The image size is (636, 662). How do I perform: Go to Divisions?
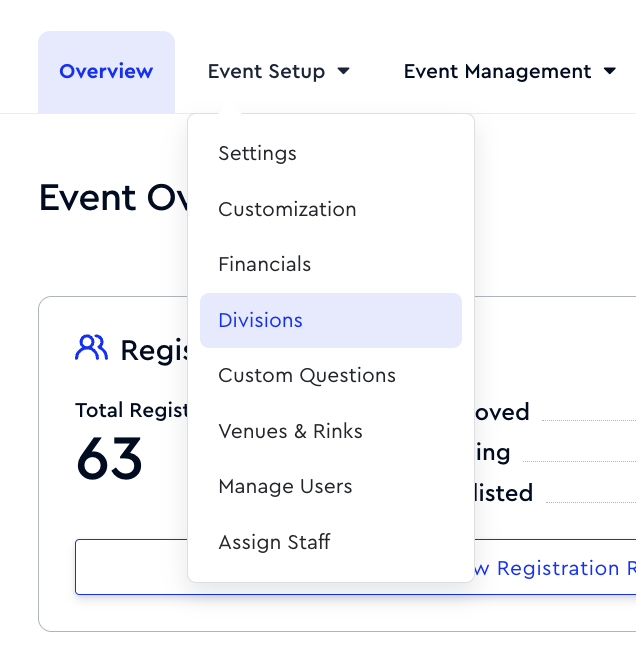pyautogui.click(x=331, y=320)
